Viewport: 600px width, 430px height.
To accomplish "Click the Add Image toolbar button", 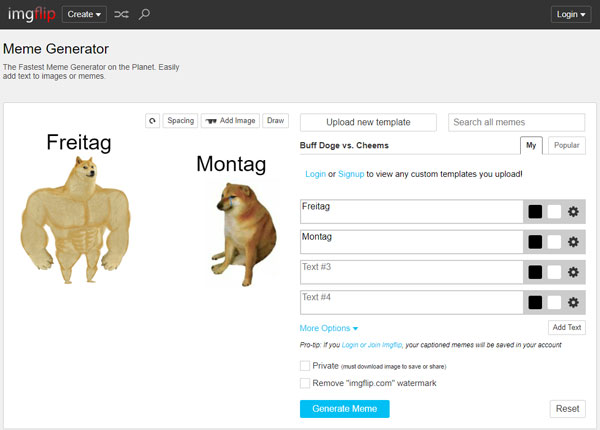I will [229, 121].
